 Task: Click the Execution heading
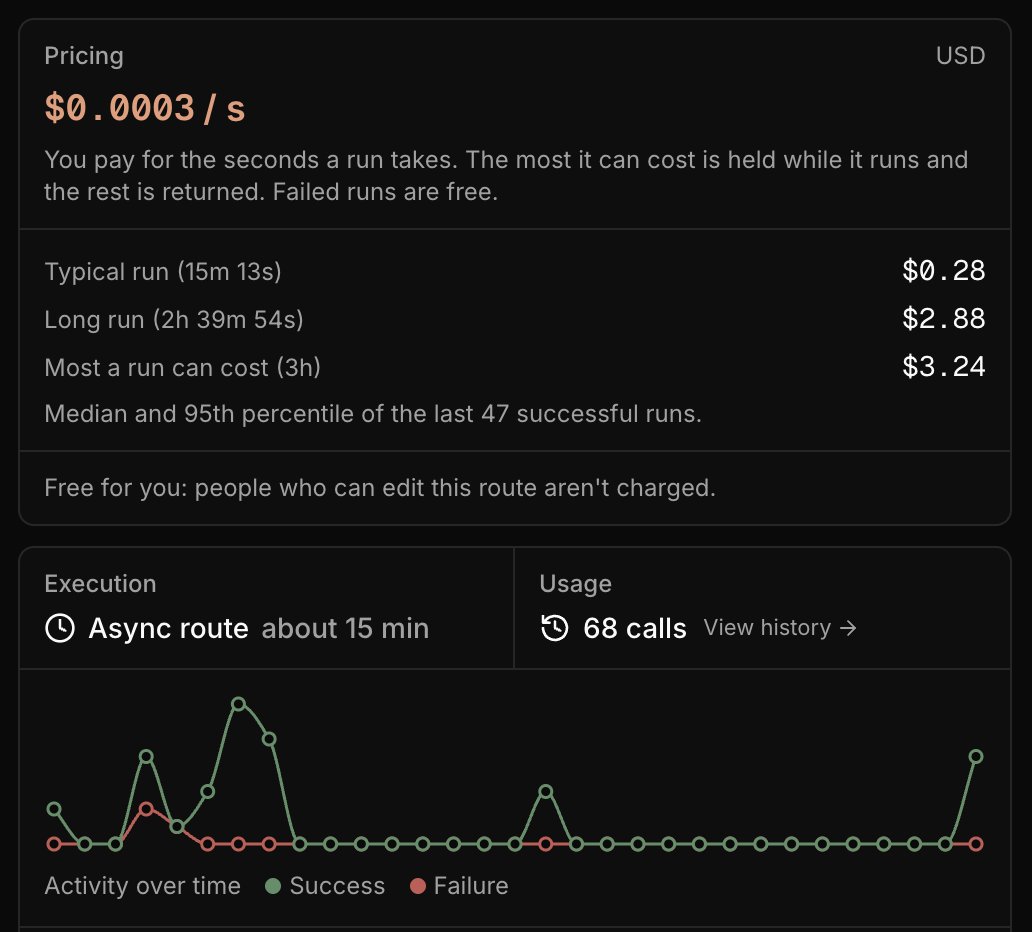click(100, 584)
